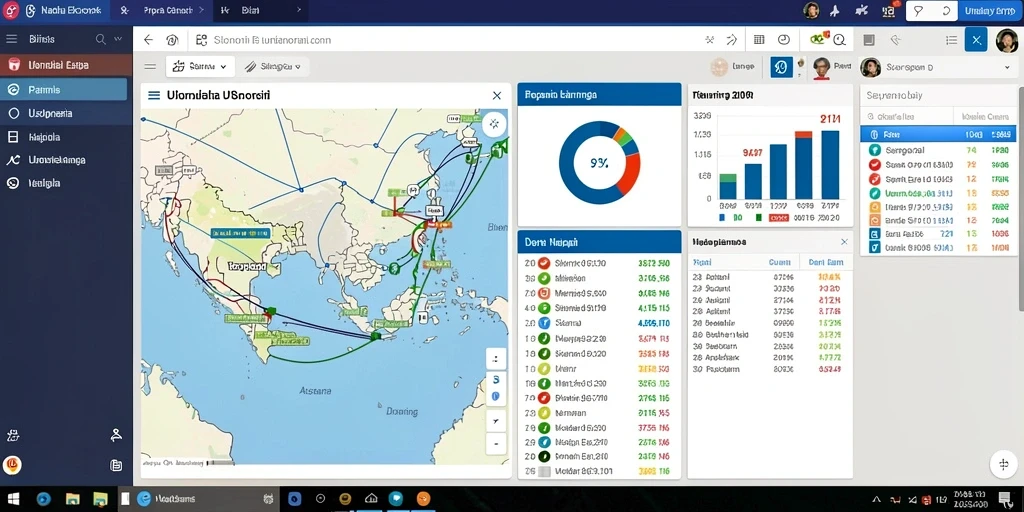Open the Sarma dropdown in the toolbar
1024x512 pixels.
200,67
